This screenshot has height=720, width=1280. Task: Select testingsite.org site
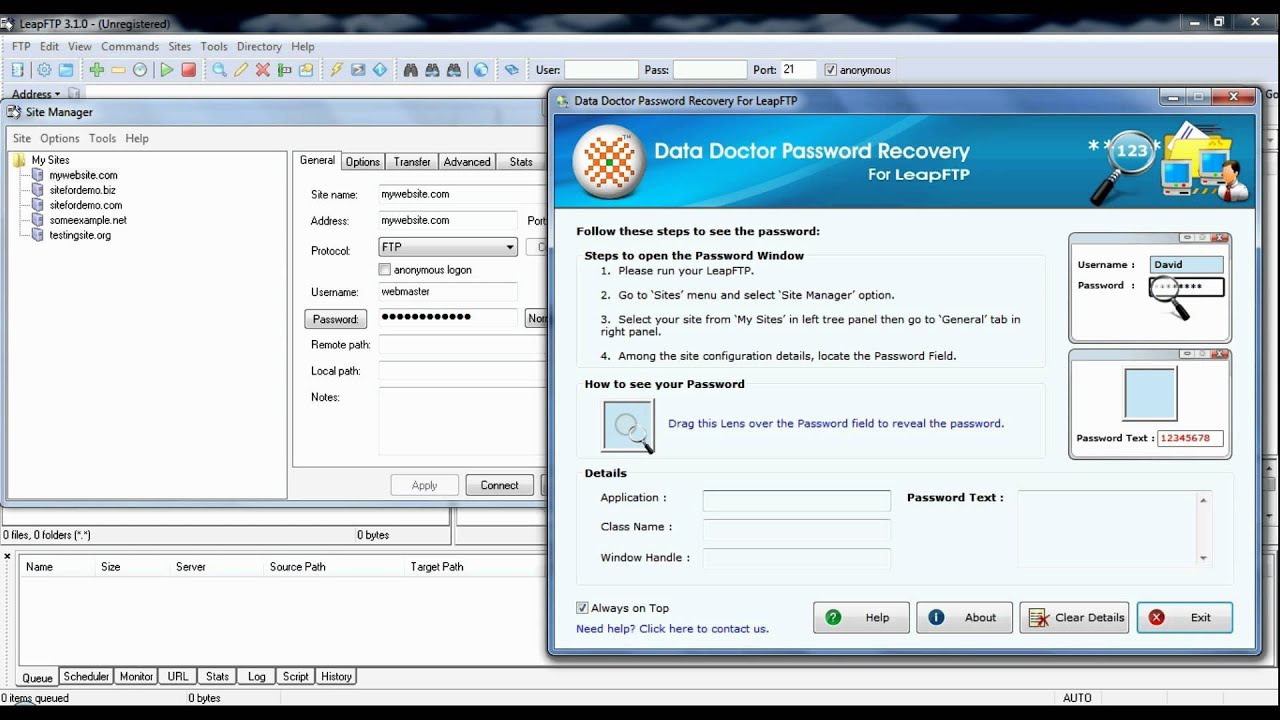click(x=80, y=235)
